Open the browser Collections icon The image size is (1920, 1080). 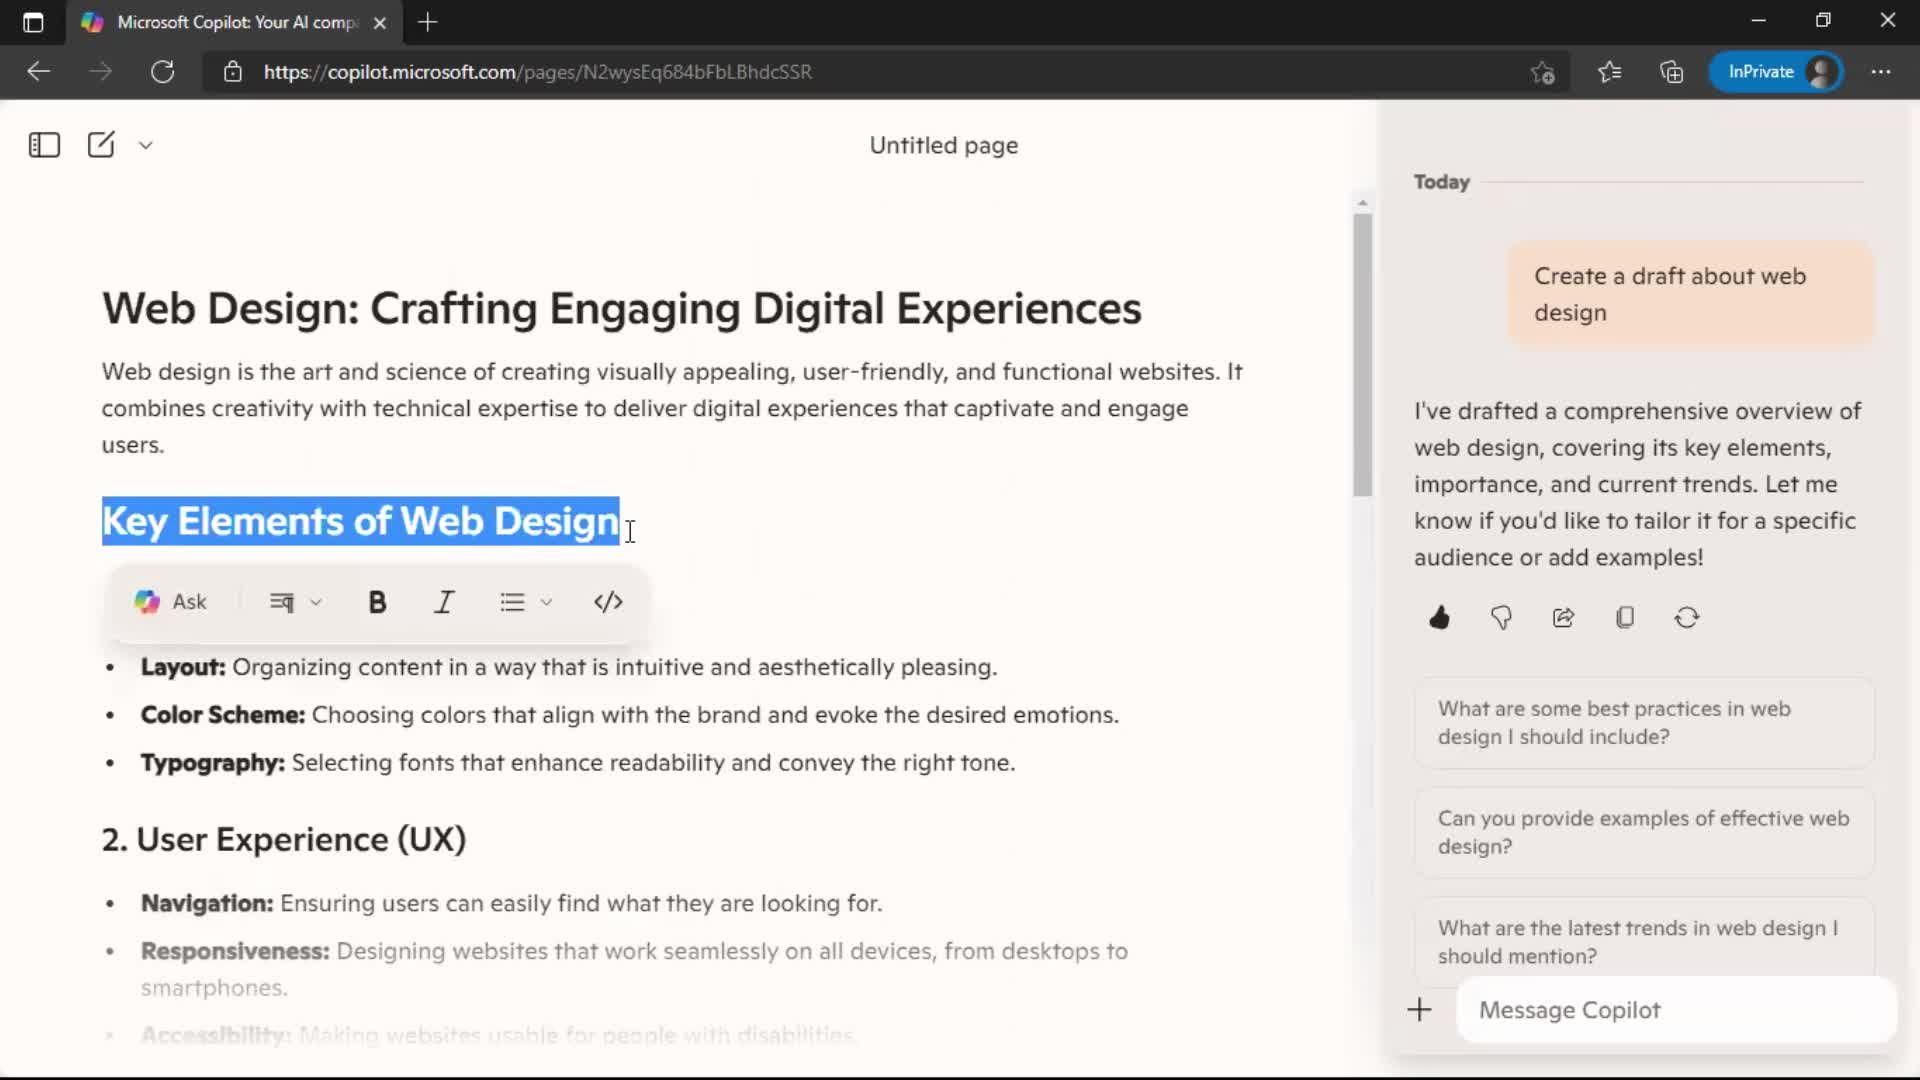point(1671,72)
